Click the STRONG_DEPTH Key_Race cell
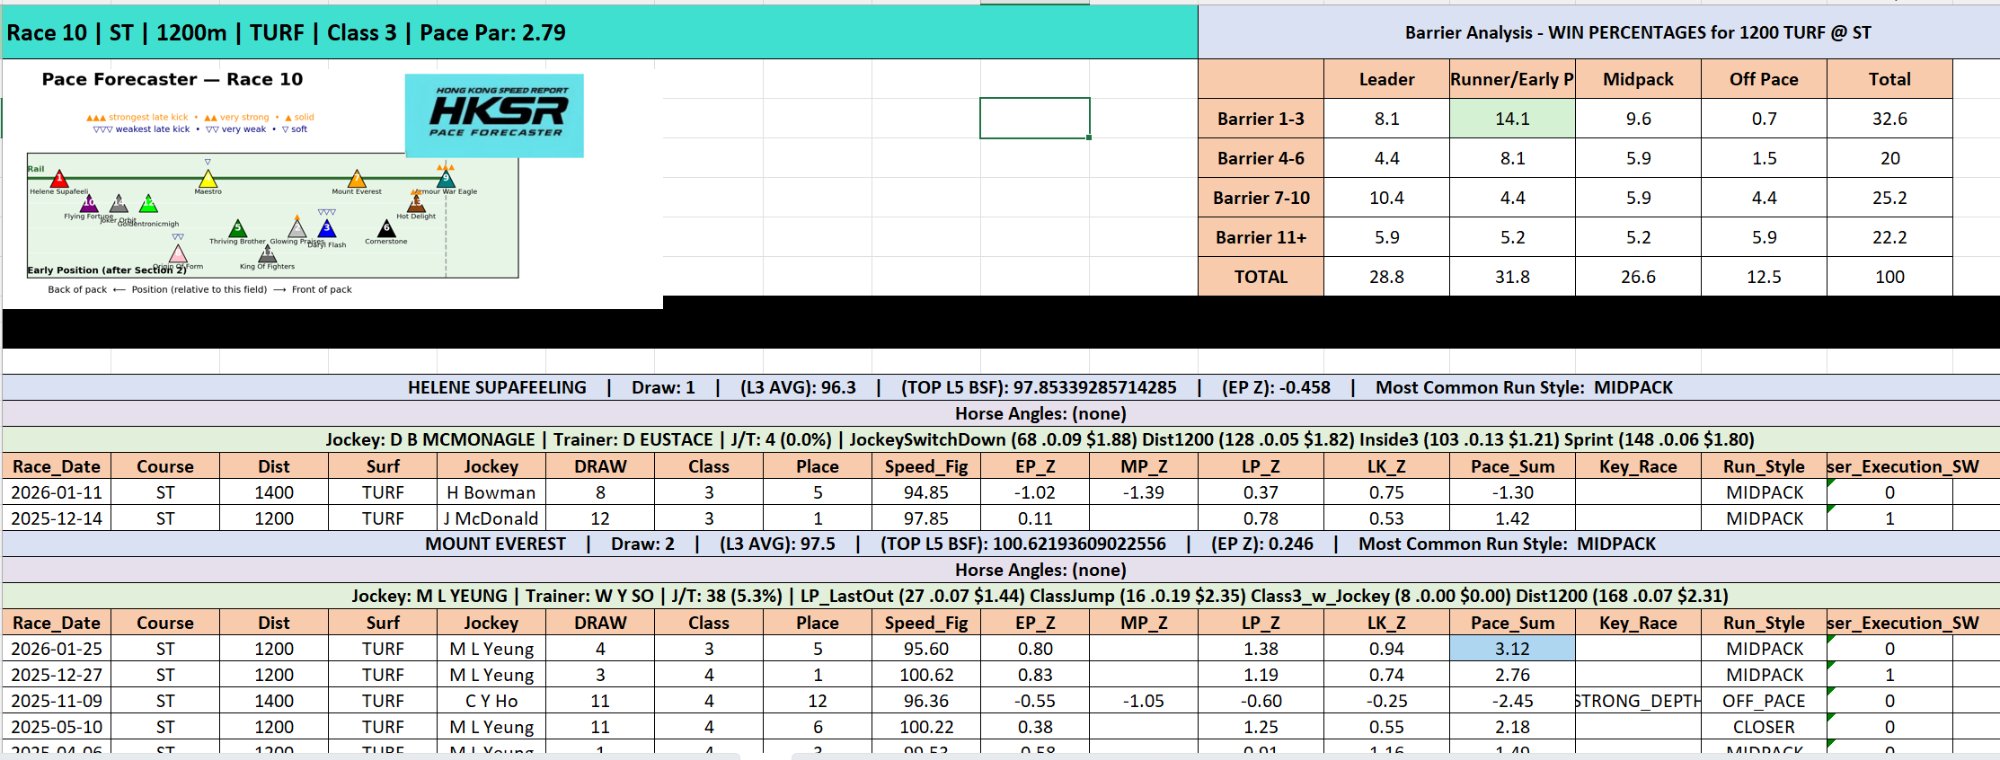The height and width of the screenshot is (760, 2000). [1637, 701]
